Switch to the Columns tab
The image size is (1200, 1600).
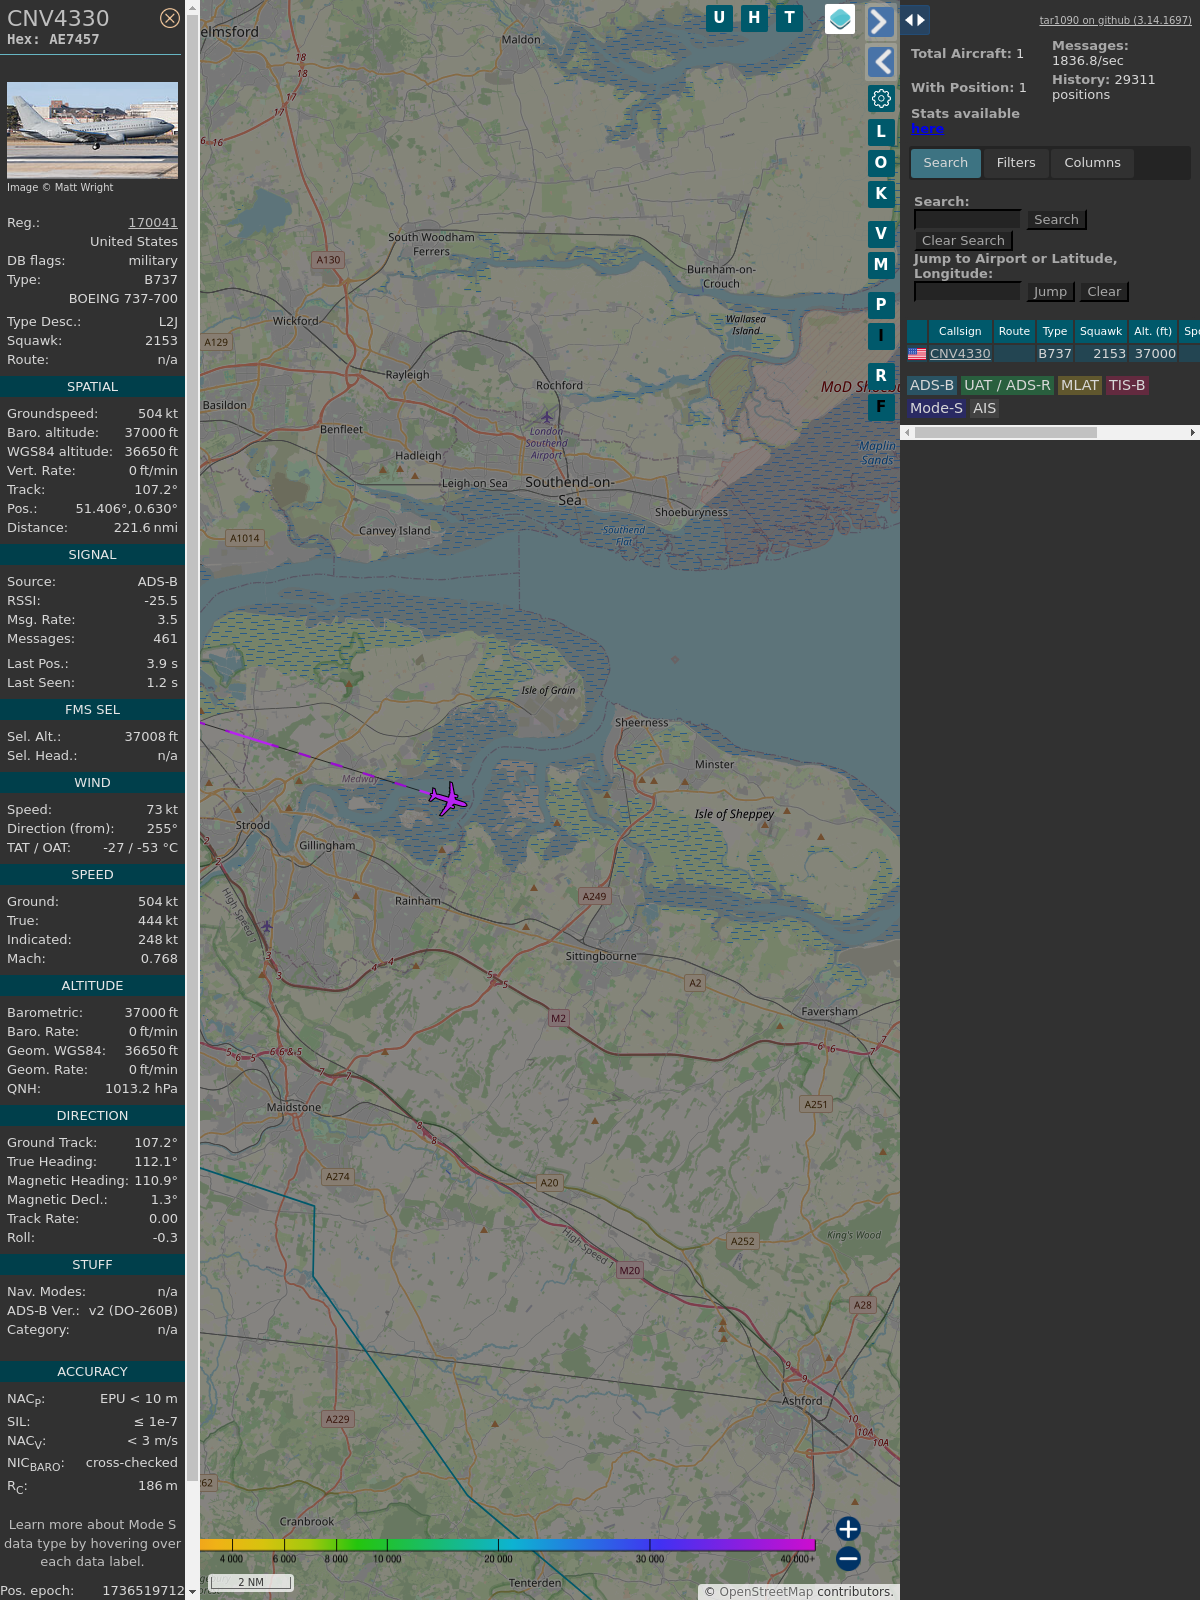tap(1092, 163)
